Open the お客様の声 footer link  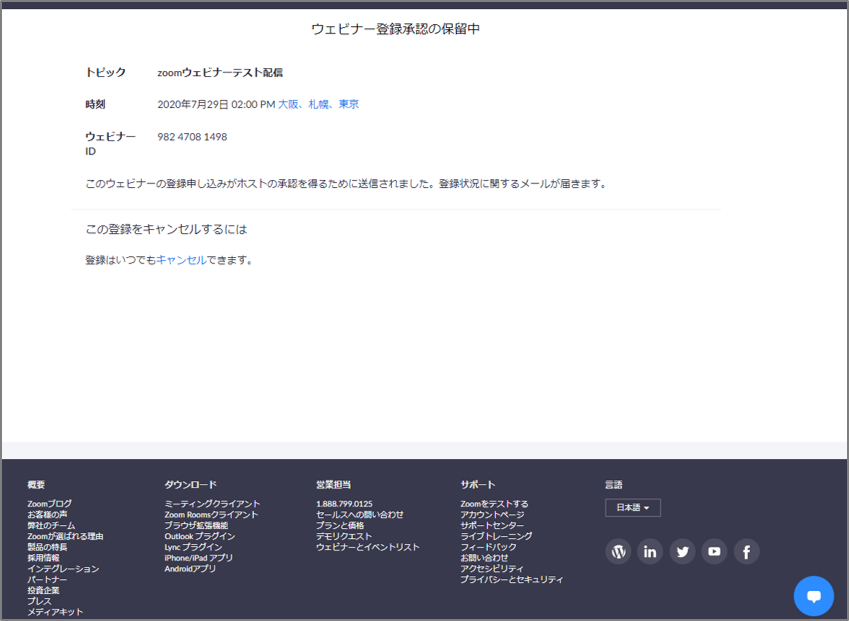(48, 514)
